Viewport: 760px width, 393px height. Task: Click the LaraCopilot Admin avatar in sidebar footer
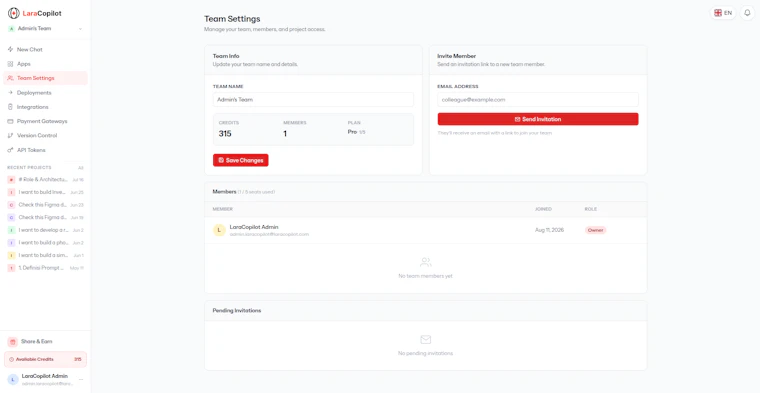coord(13,379)
